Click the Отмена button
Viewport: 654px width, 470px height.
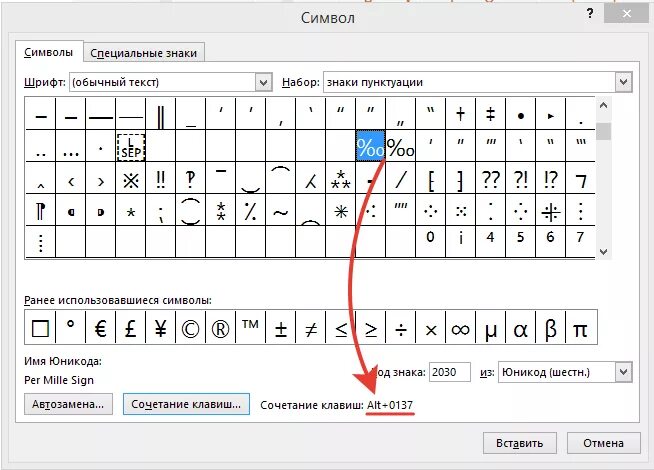click(604, 443)
